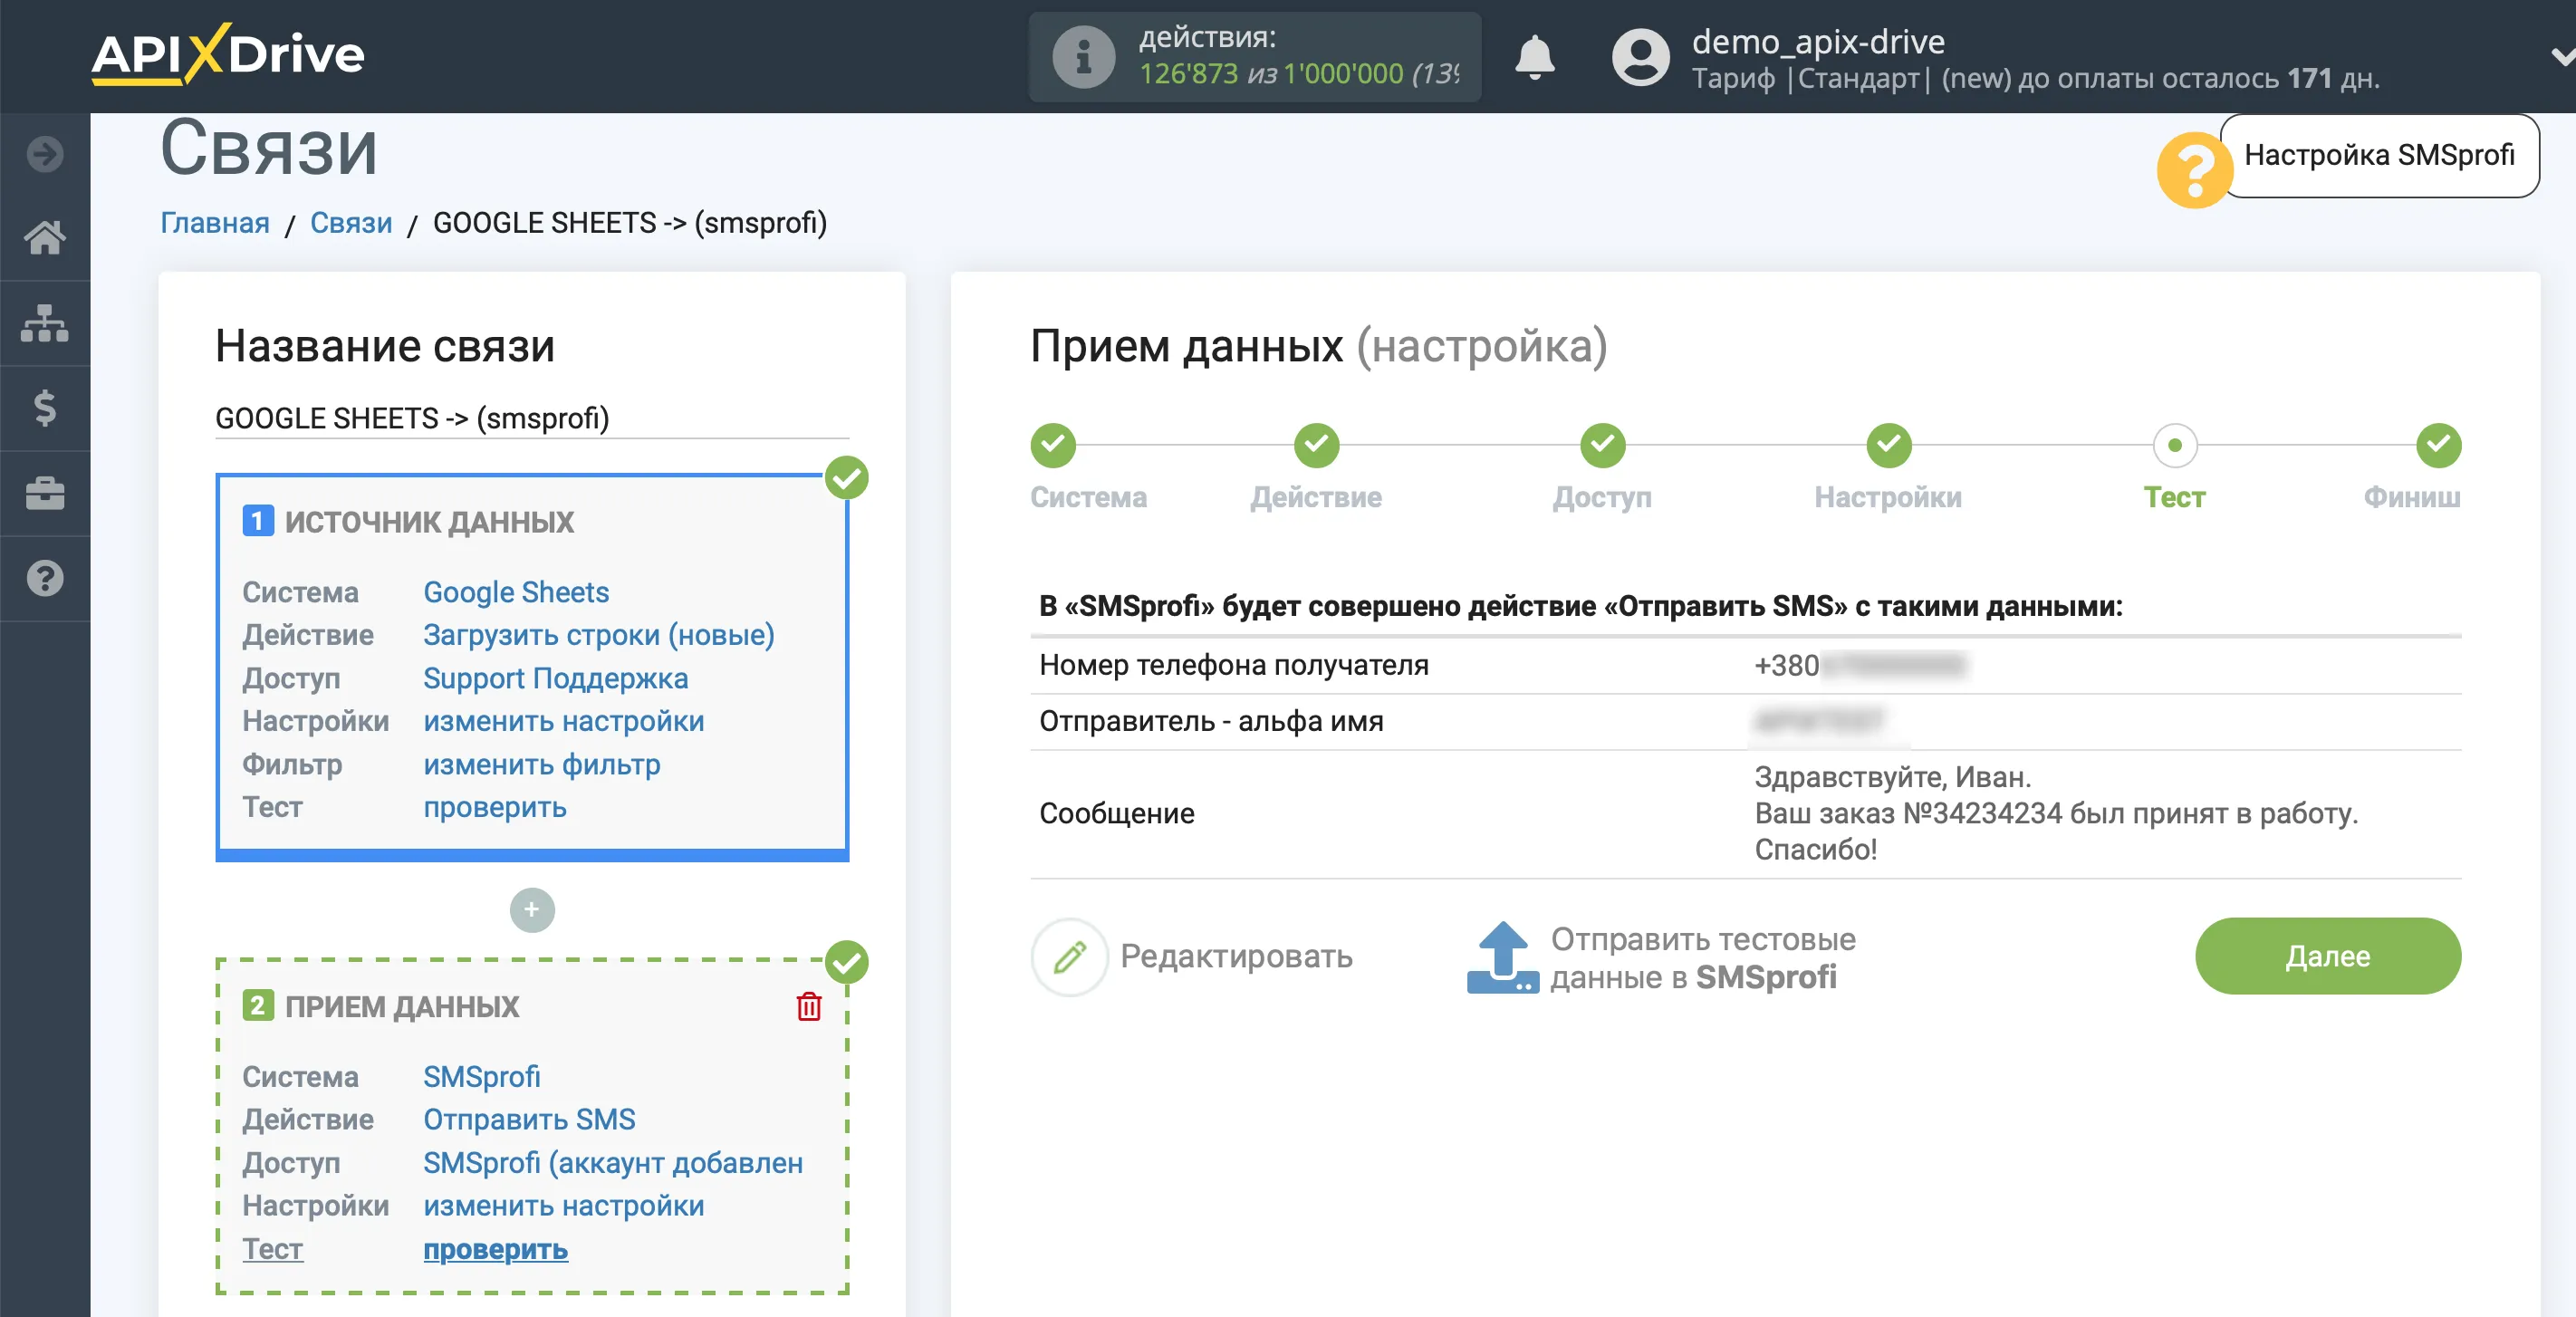Screen dimensions: 2576x1317
Task: Click the info icon beside actions counter
Action: [1083, 57]
